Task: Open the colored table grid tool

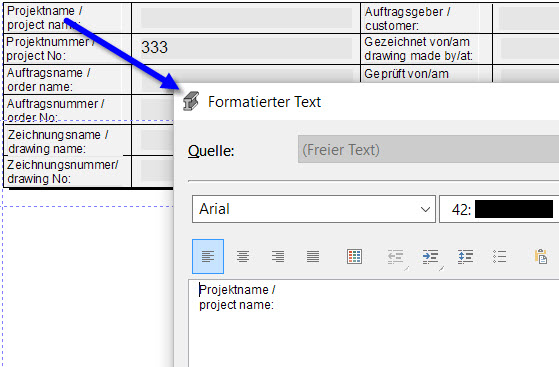Action: [x=354, y=256]
